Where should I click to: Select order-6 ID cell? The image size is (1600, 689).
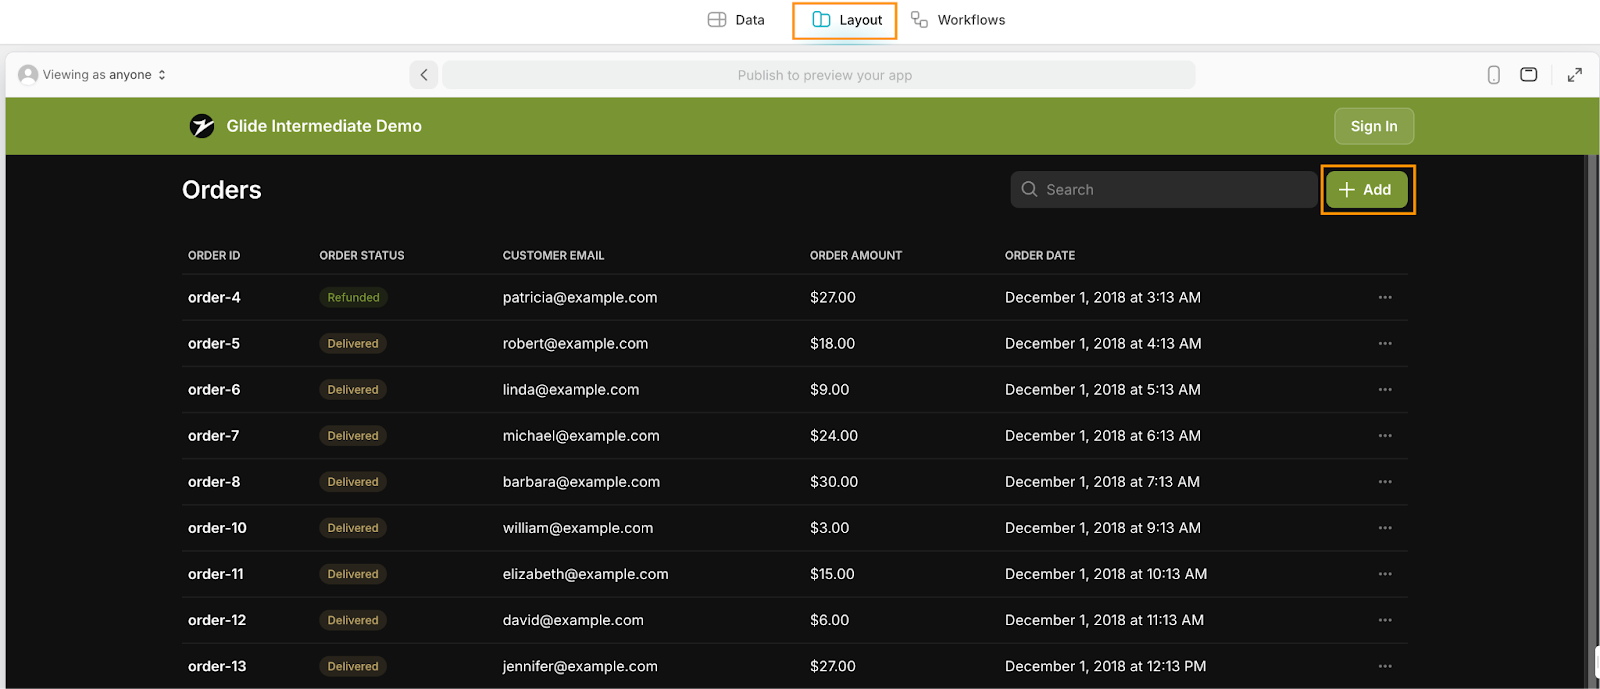click(x=214, y=390)
